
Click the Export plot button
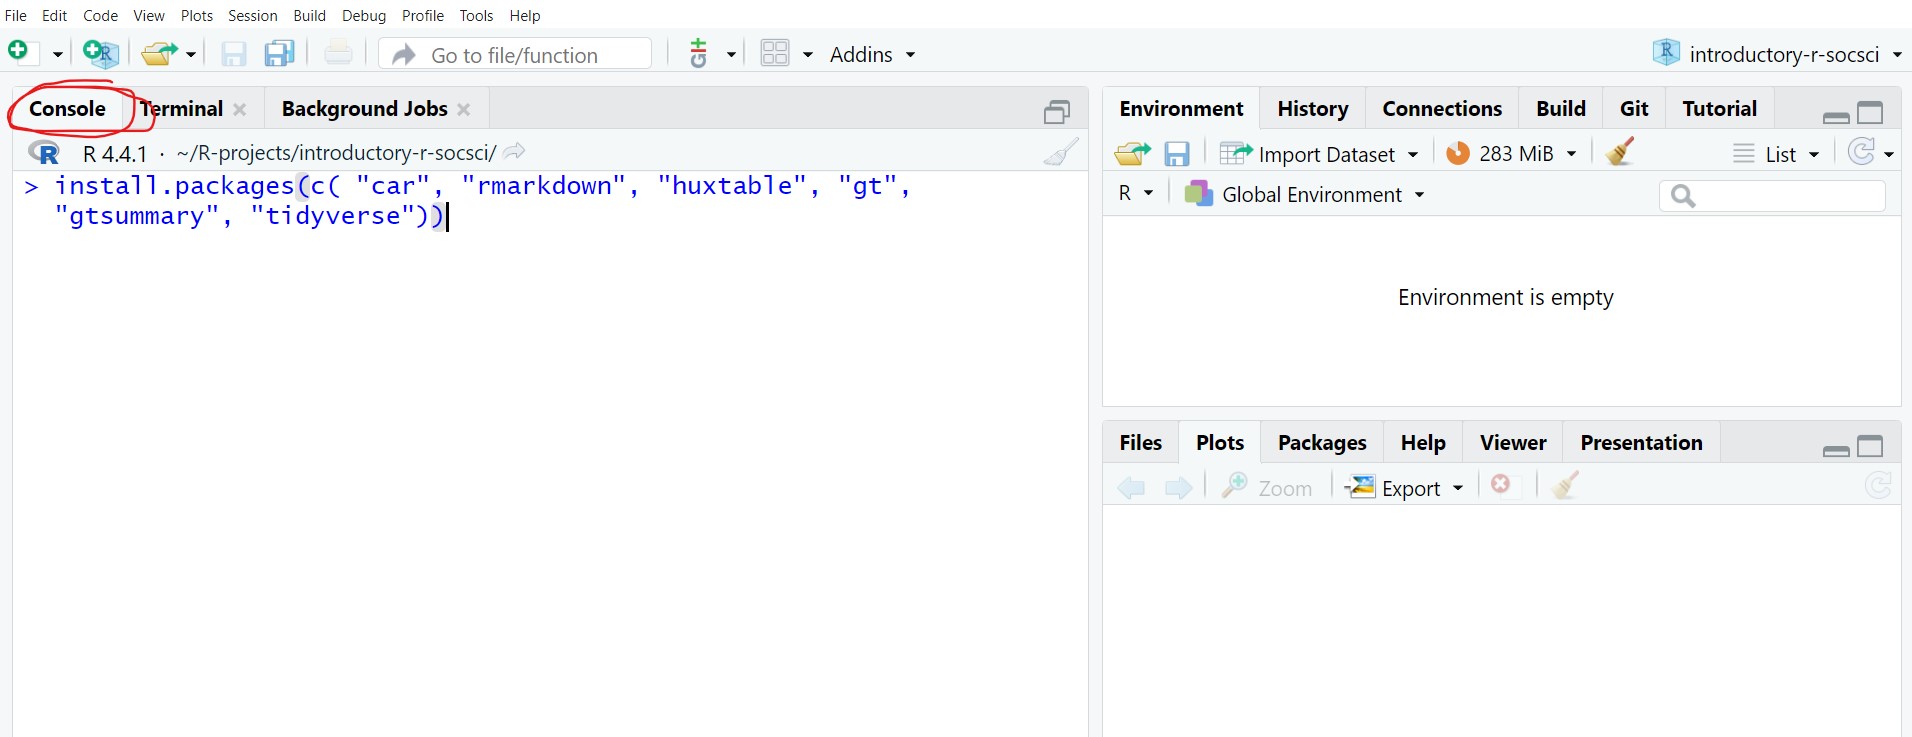click(1404, 488)
